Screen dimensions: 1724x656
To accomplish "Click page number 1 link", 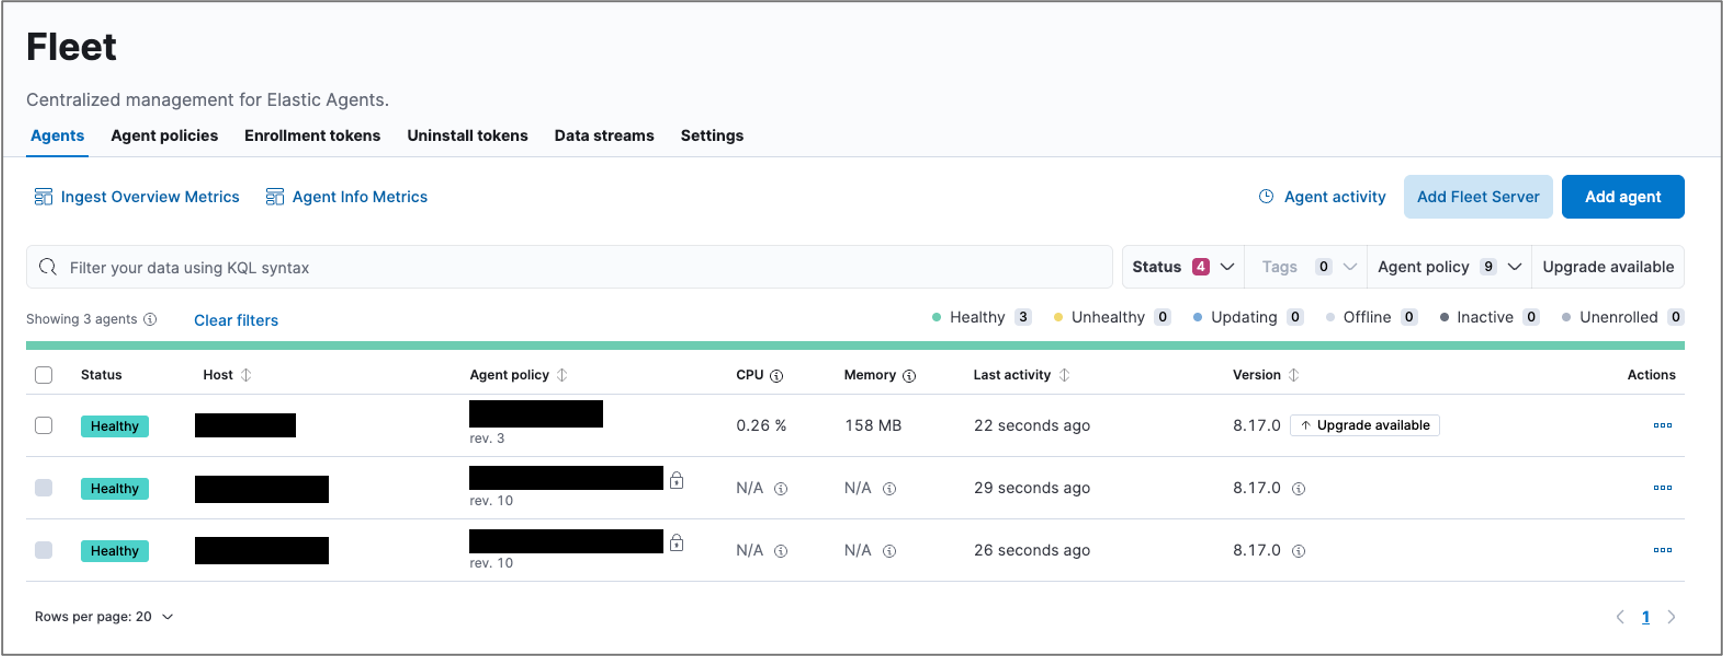I will [1646, 617].
